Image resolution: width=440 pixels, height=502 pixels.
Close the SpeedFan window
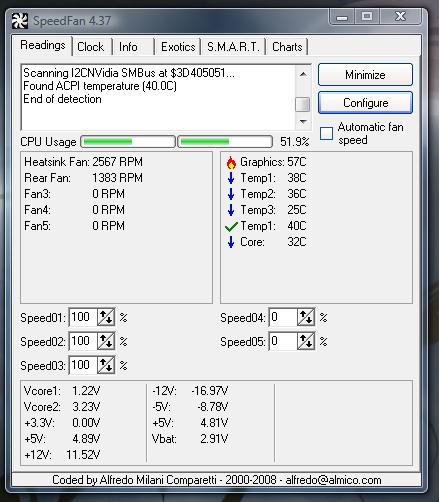tap(400, 16)
